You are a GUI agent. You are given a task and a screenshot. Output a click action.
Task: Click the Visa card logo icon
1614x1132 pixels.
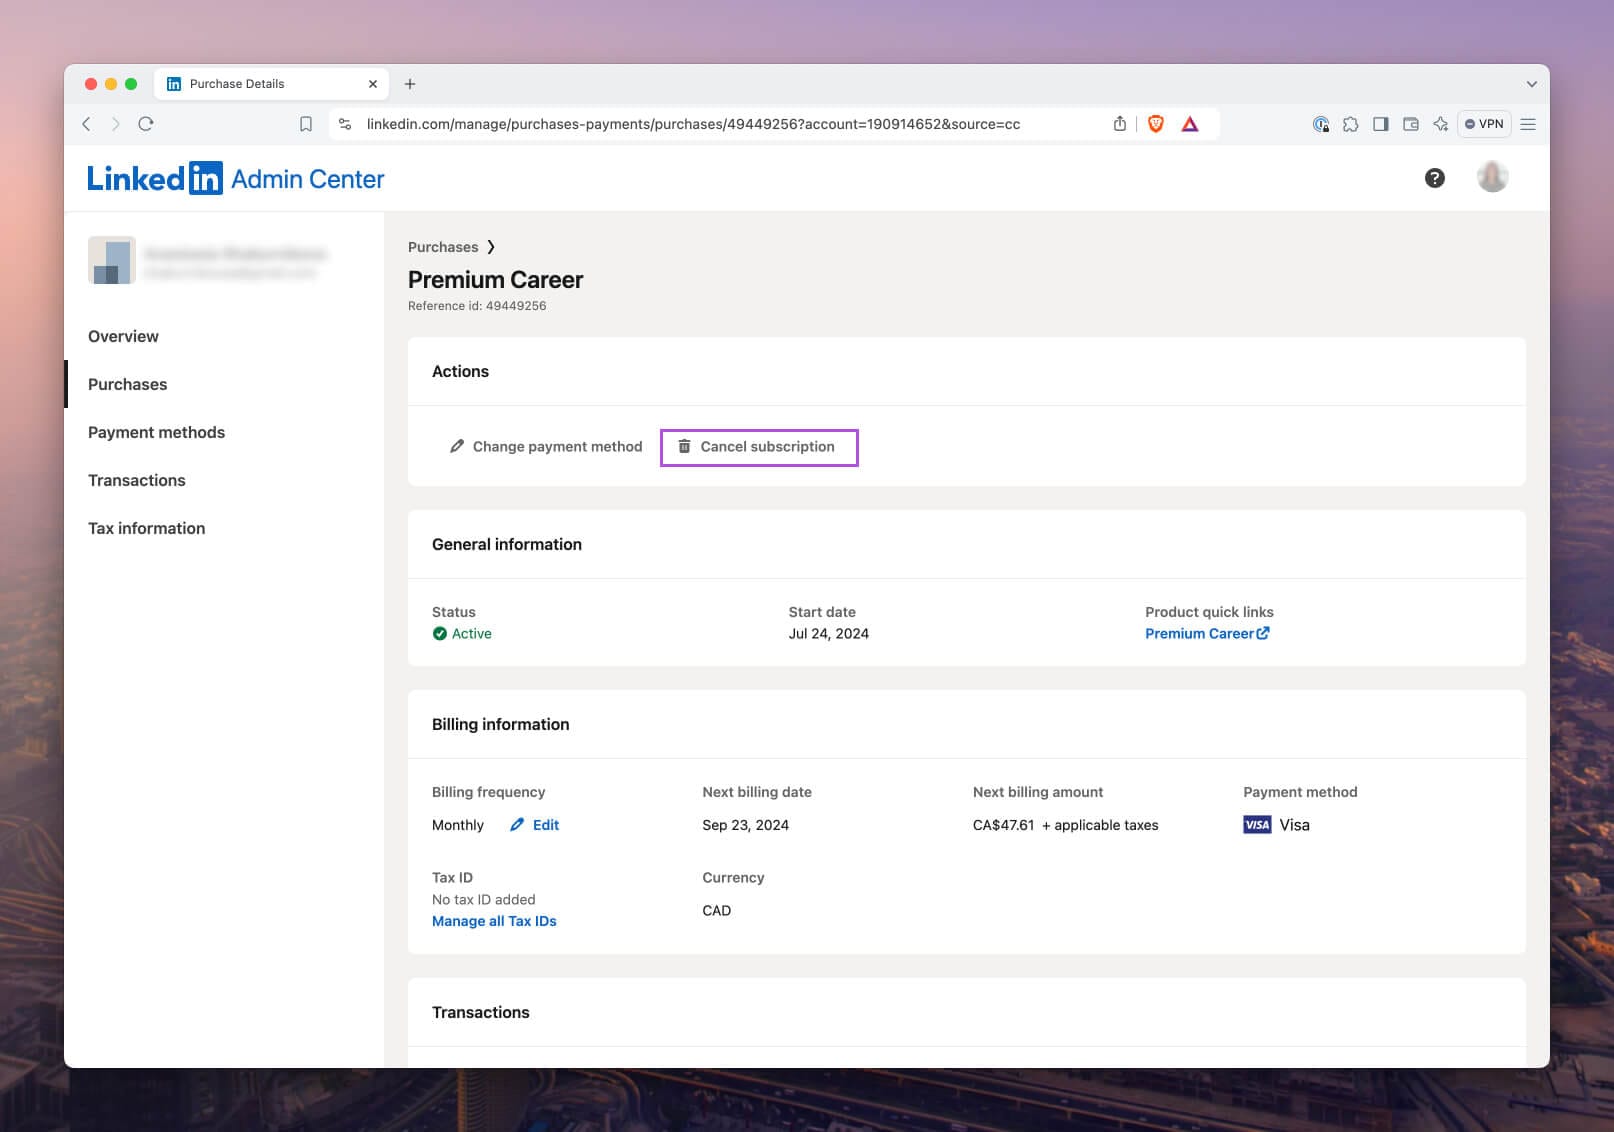coord(1257,825)
